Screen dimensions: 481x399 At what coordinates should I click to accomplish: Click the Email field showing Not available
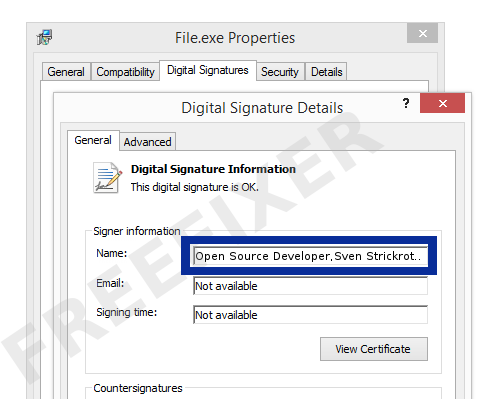click(310, 286)
